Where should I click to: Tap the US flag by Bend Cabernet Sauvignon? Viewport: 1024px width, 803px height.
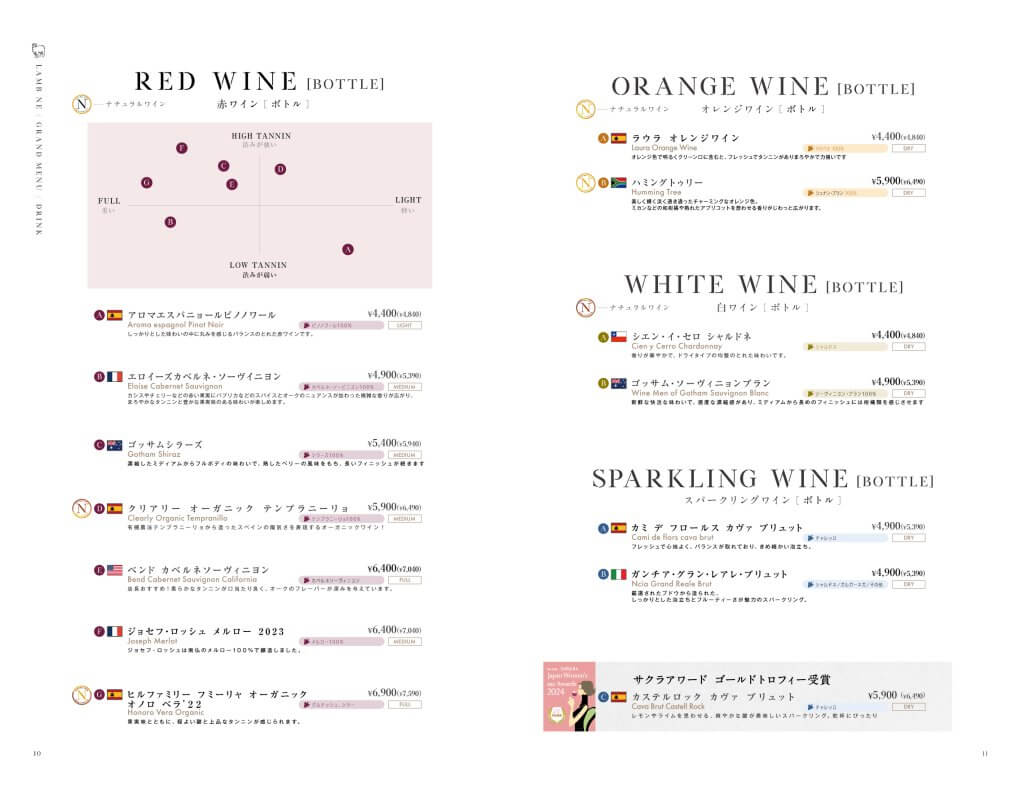click(x=115, y=570)
